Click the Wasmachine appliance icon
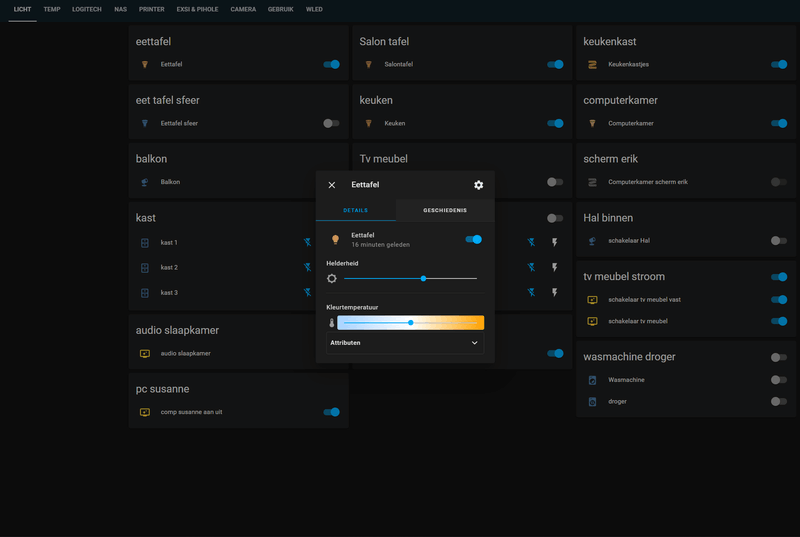The image size is (800, 537). point(592,380)
